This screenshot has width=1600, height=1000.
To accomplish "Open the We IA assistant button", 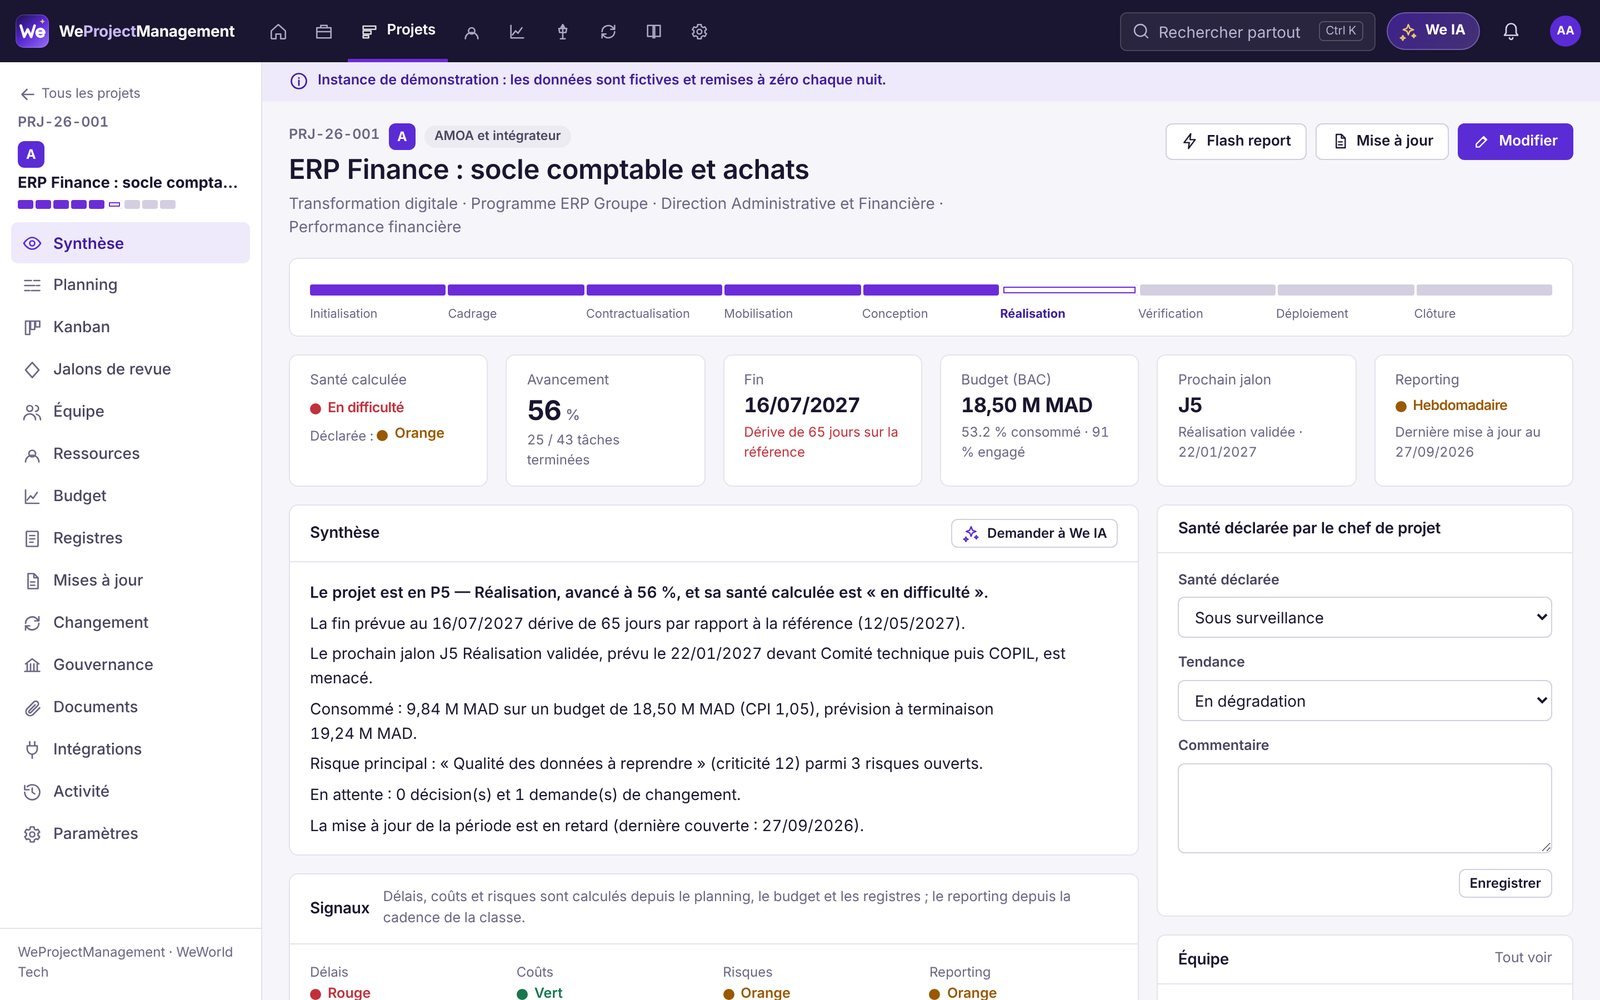I will pos(1433,31).
